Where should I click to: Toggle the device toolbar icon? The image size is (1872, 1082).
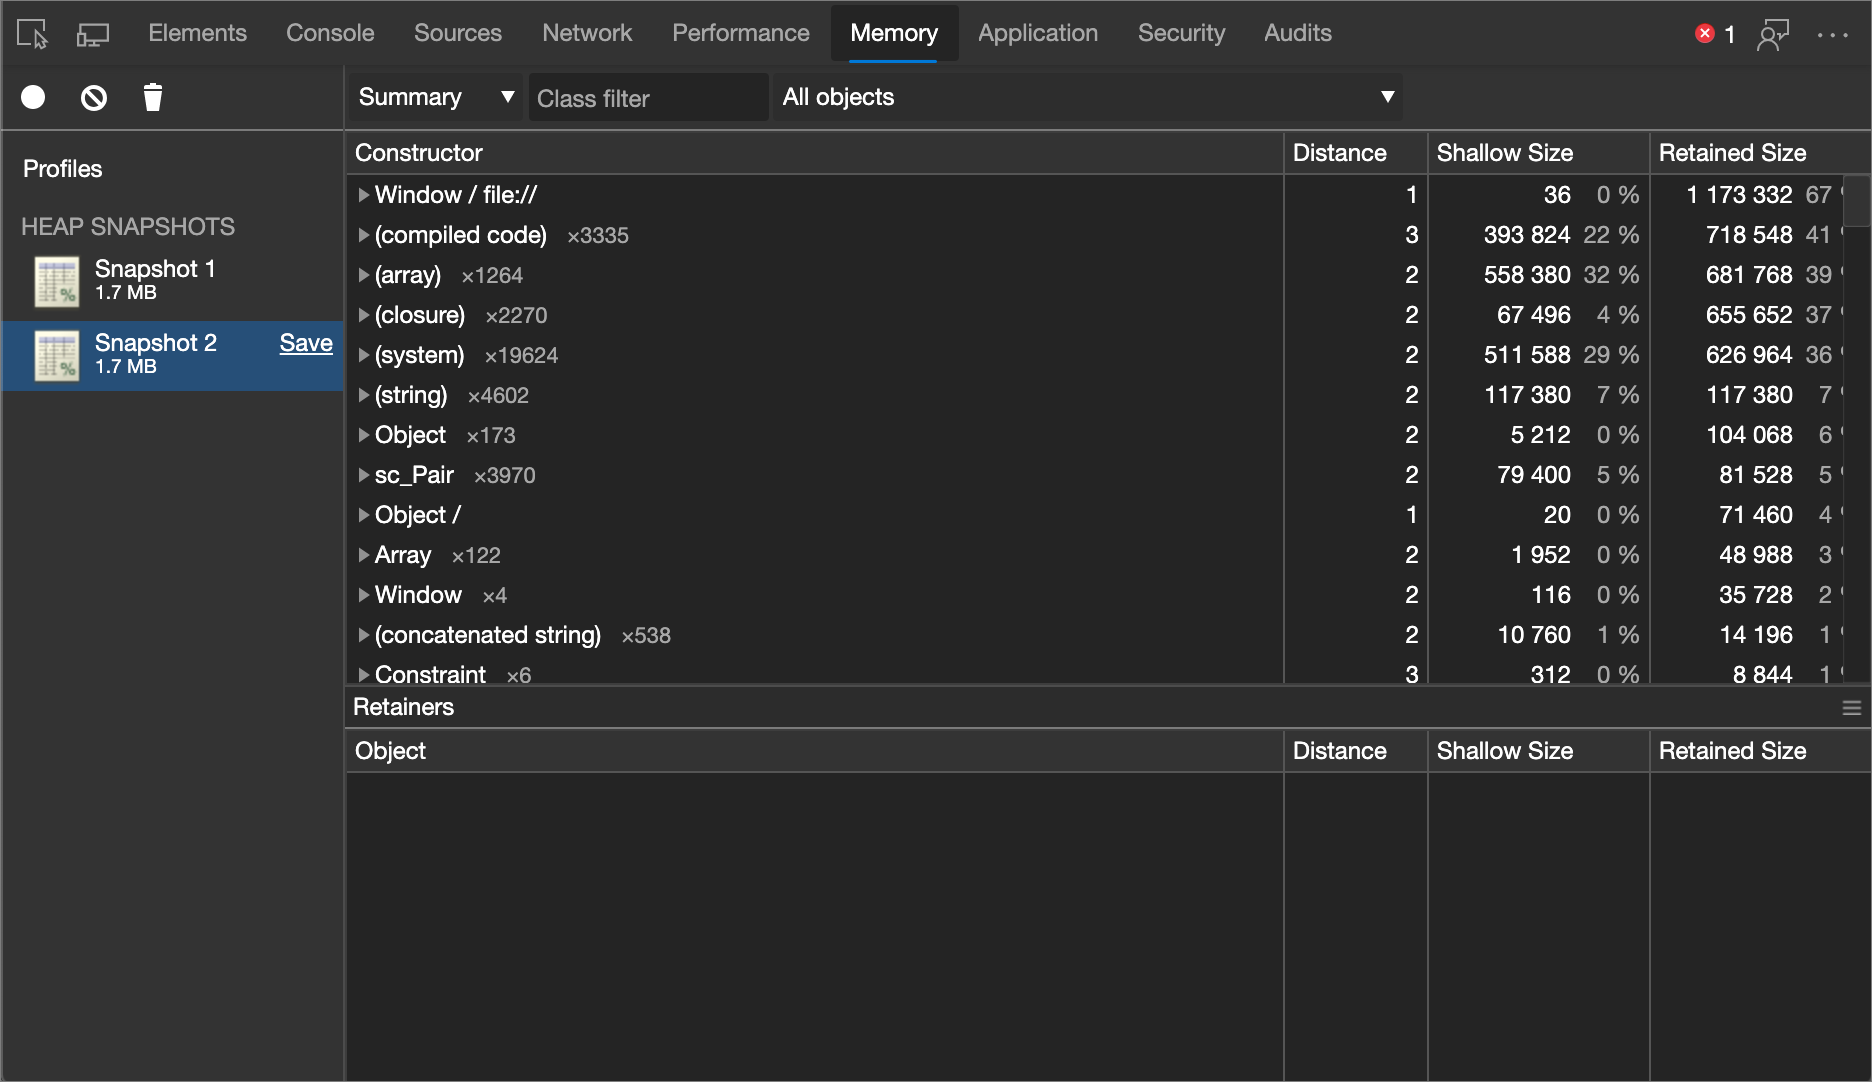(93, 34)
